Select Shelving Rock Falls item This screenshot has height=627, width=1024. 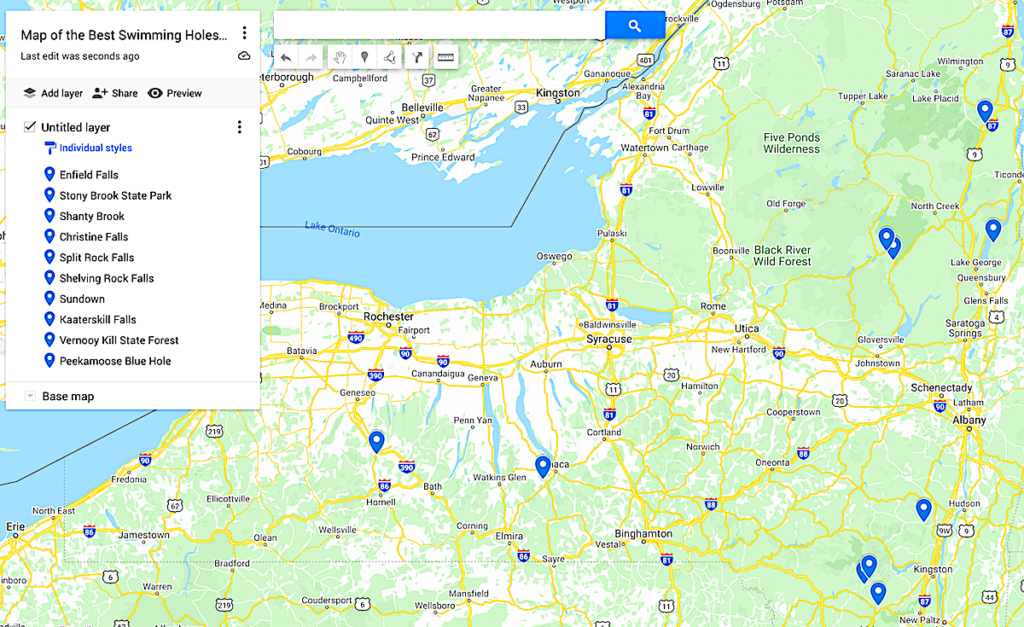[x=106, y=278]
